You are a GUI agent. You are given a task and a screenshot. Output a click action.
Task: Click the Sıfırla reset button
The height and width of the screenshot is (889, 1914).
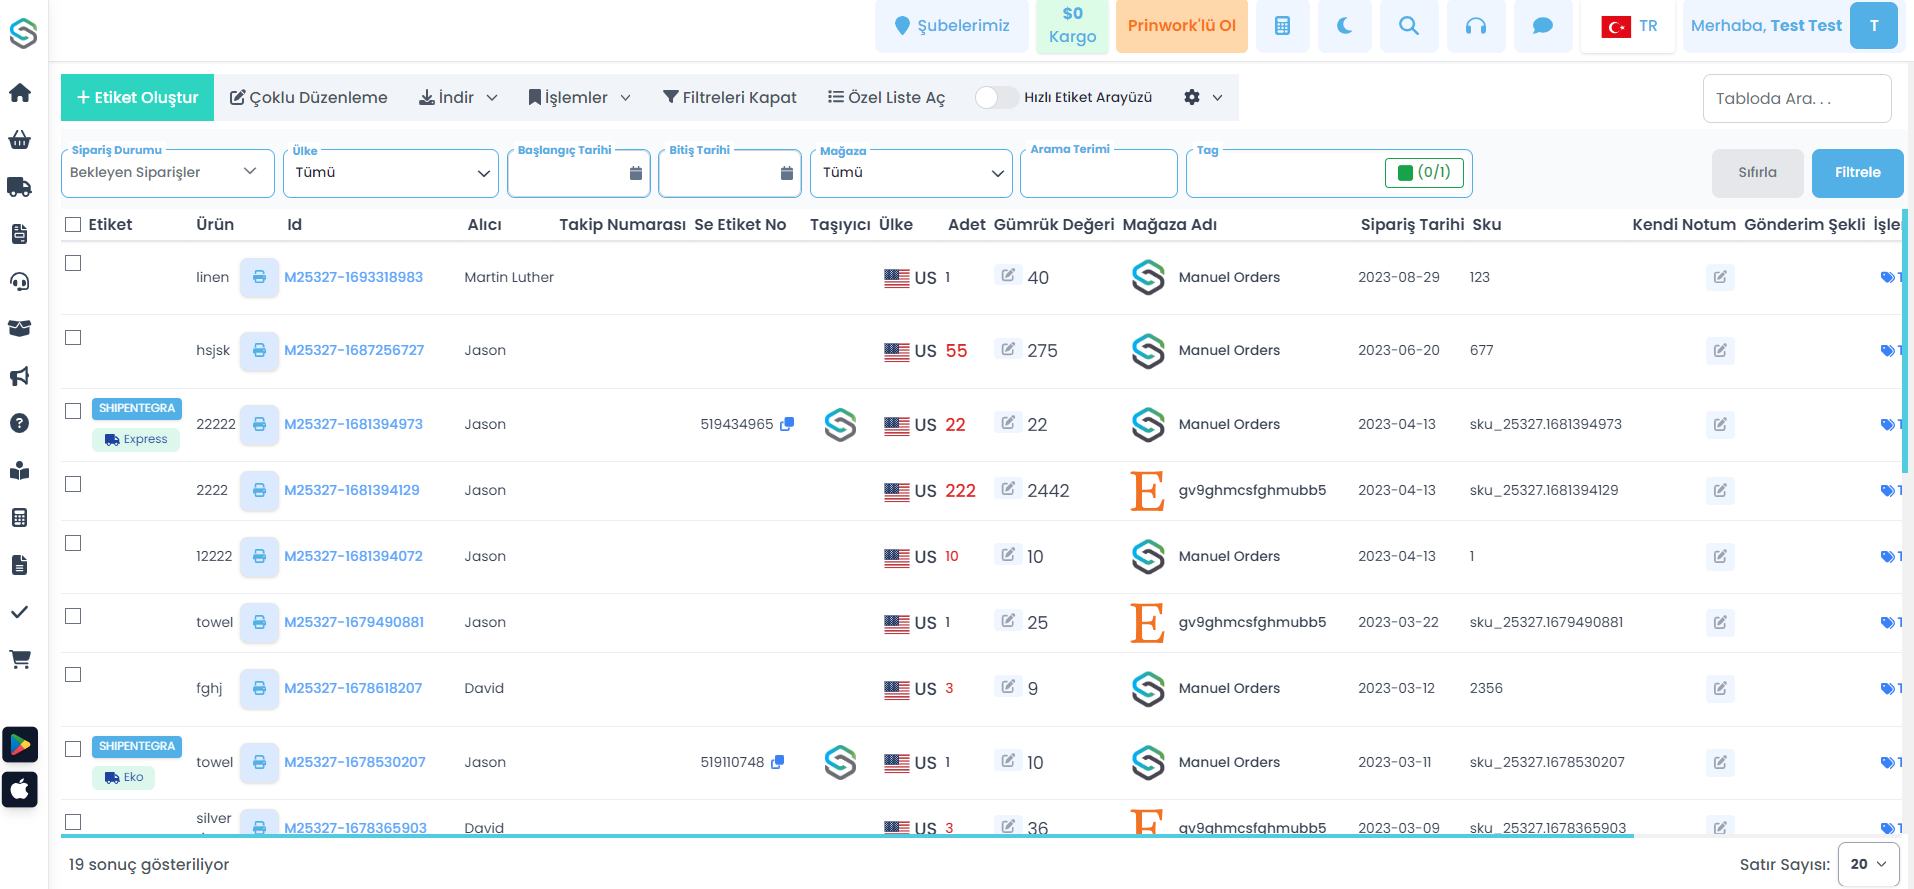click(x=1757, y=173)
